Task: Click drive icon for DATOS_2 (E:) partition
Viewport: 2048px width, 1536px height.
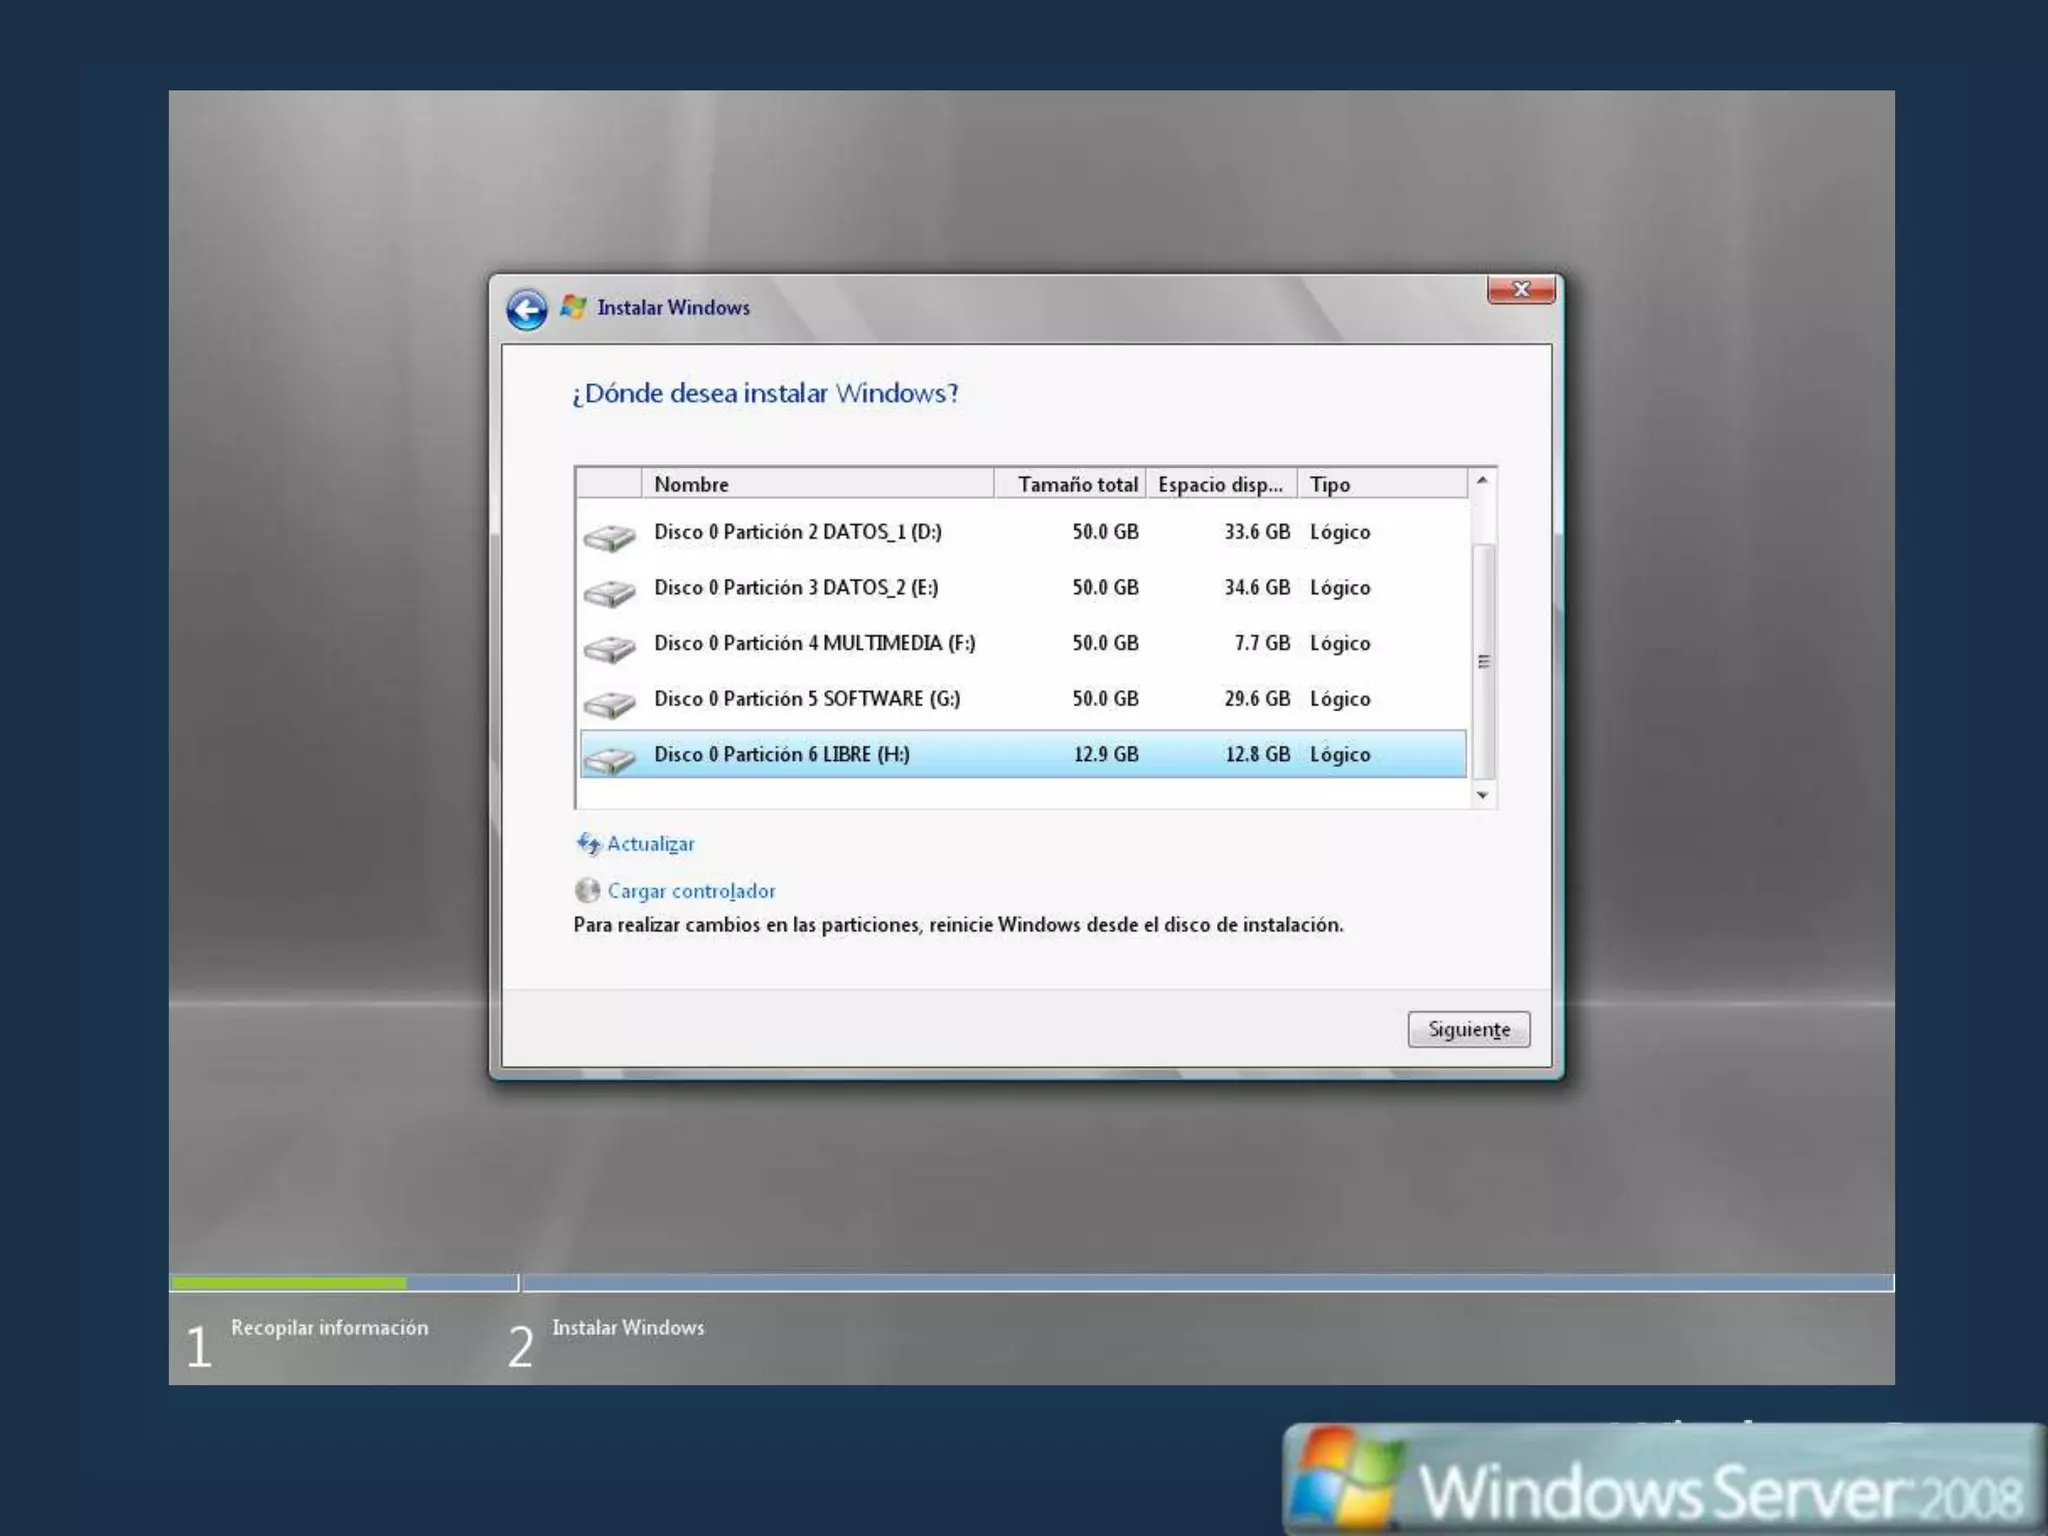Action: click(609, 593)
